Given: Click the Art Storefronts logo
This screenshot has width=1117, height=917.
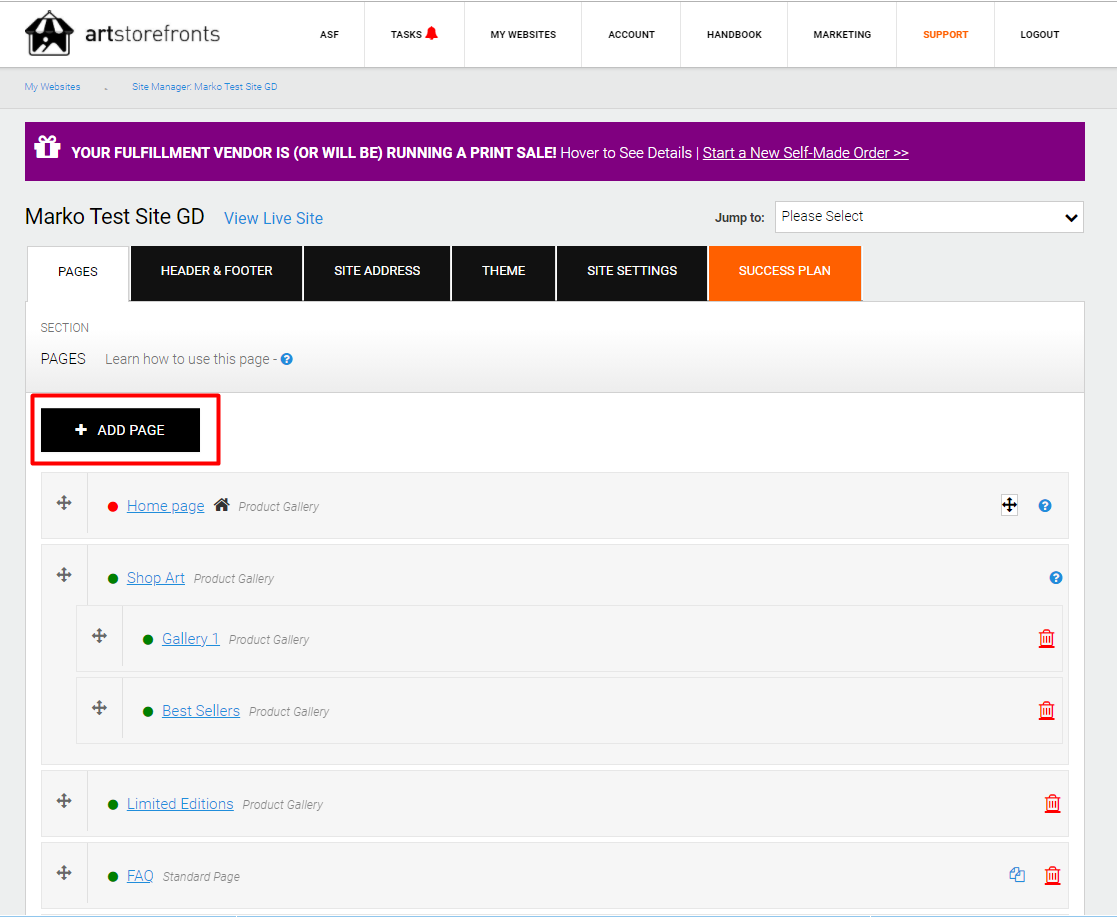Looking at the screenshot, I should point(122,34).
